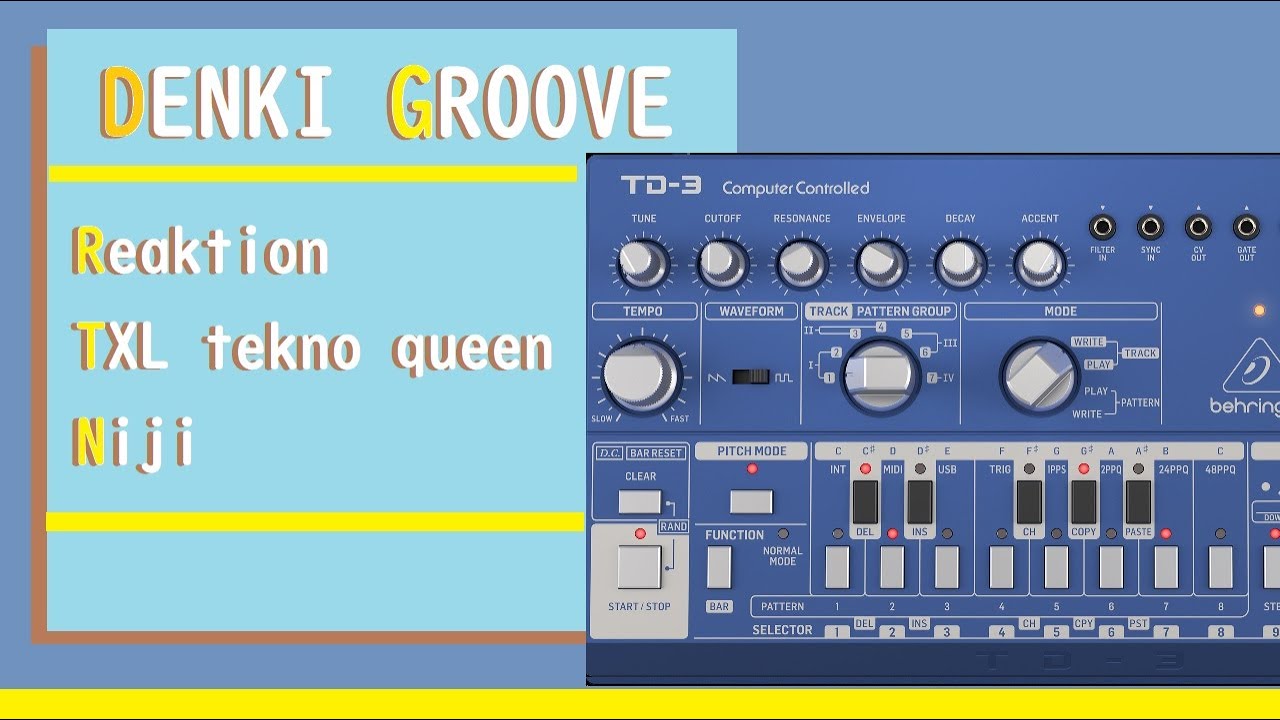Click pattern 4 key (F note)
This screenshot has height=720, width=1280.
1001,567
